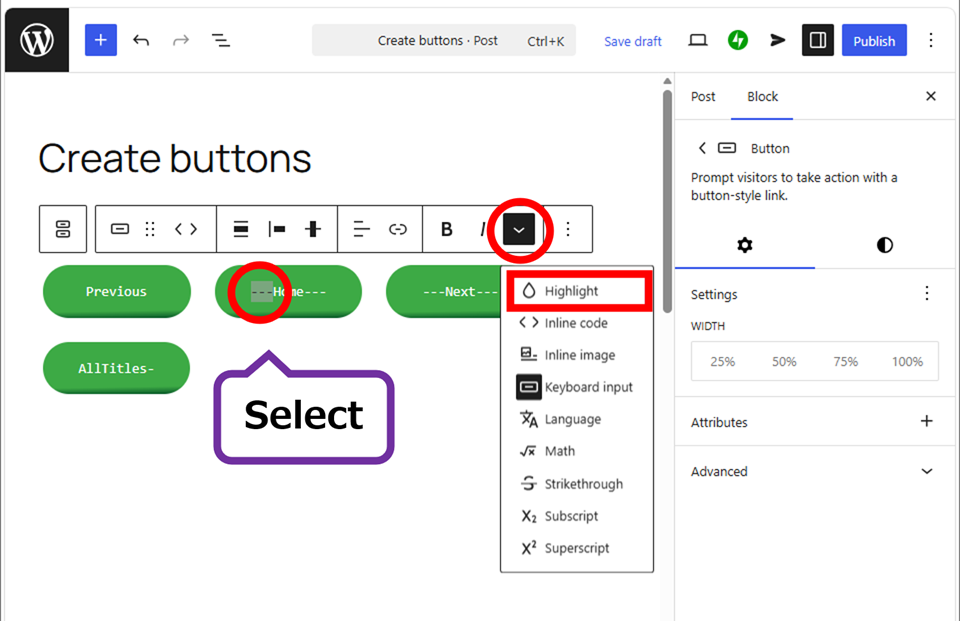This screenshot has height=621, width=960.
Task: Open the gear Settings tab
Action: coord(744,246)
